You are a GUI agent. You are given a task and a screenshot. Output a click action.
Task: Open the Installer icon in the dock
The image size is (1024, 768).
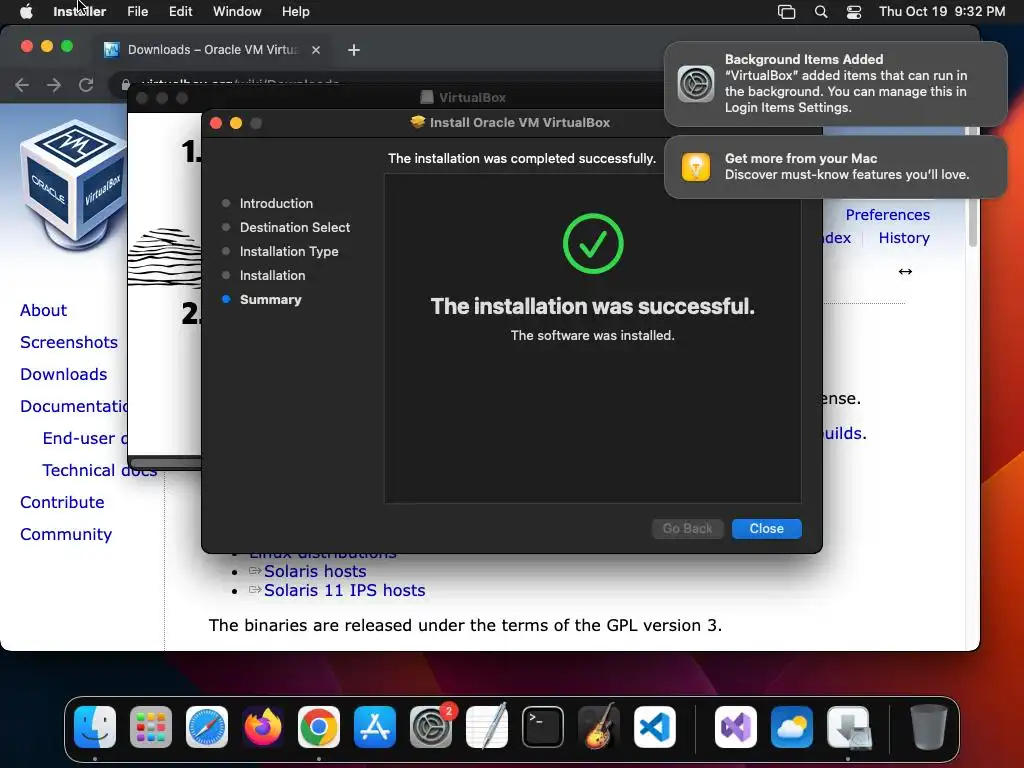(848, 727)
